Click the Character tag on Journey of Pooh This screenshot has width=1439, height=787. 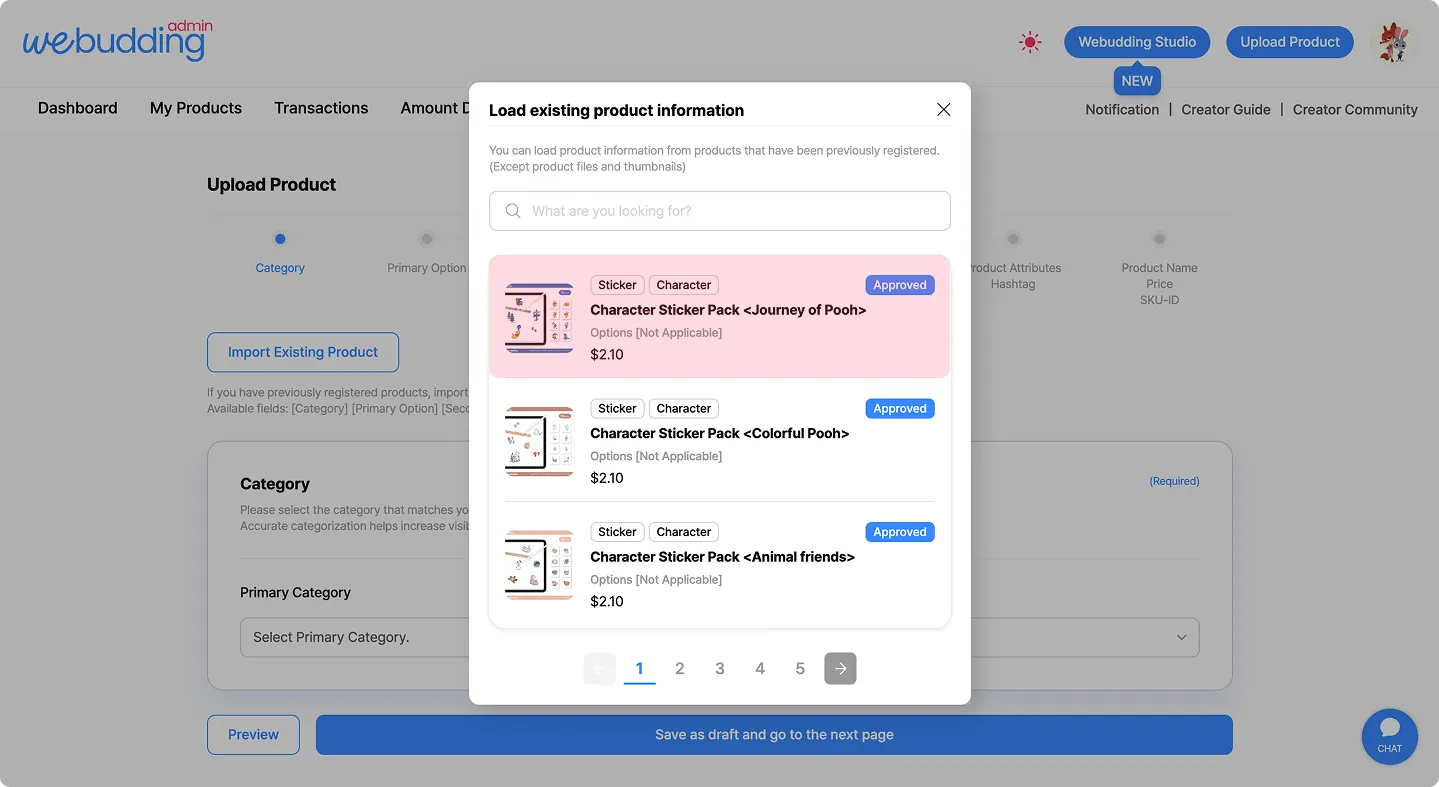684,285
